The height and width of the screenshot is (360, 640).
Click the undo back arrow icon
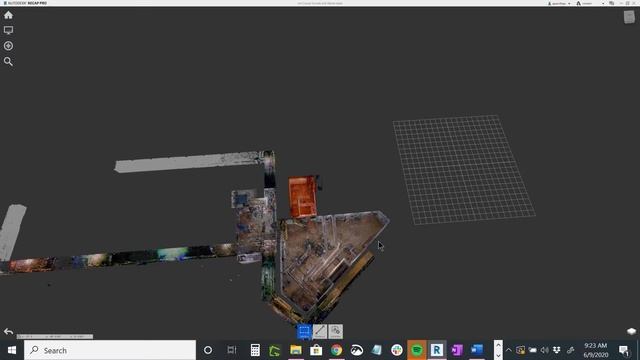(8, 331)
